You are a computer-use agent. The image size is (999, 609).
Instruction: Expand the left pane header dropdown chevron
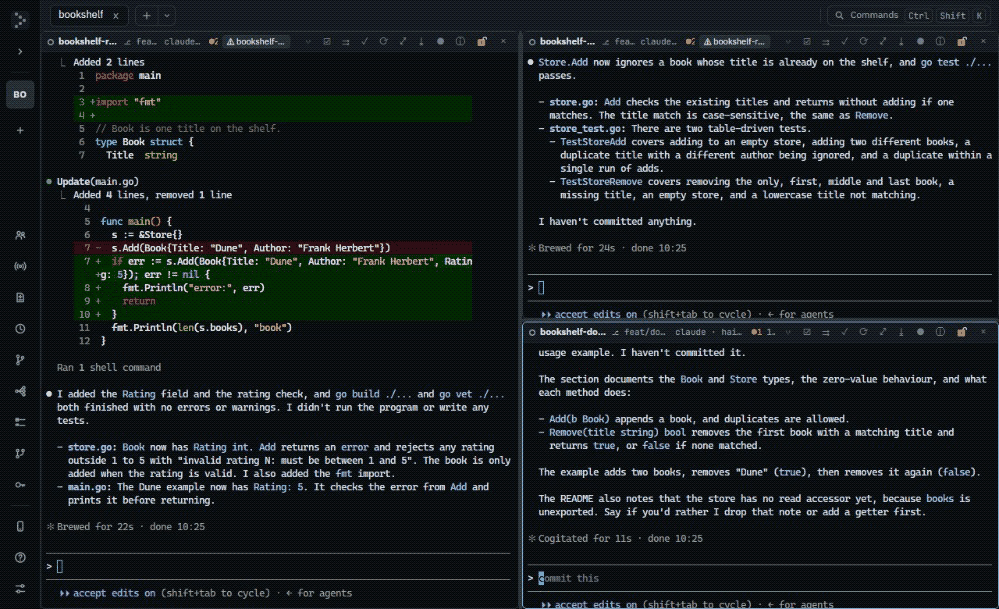pyautogui.click(x=308, y=41)
